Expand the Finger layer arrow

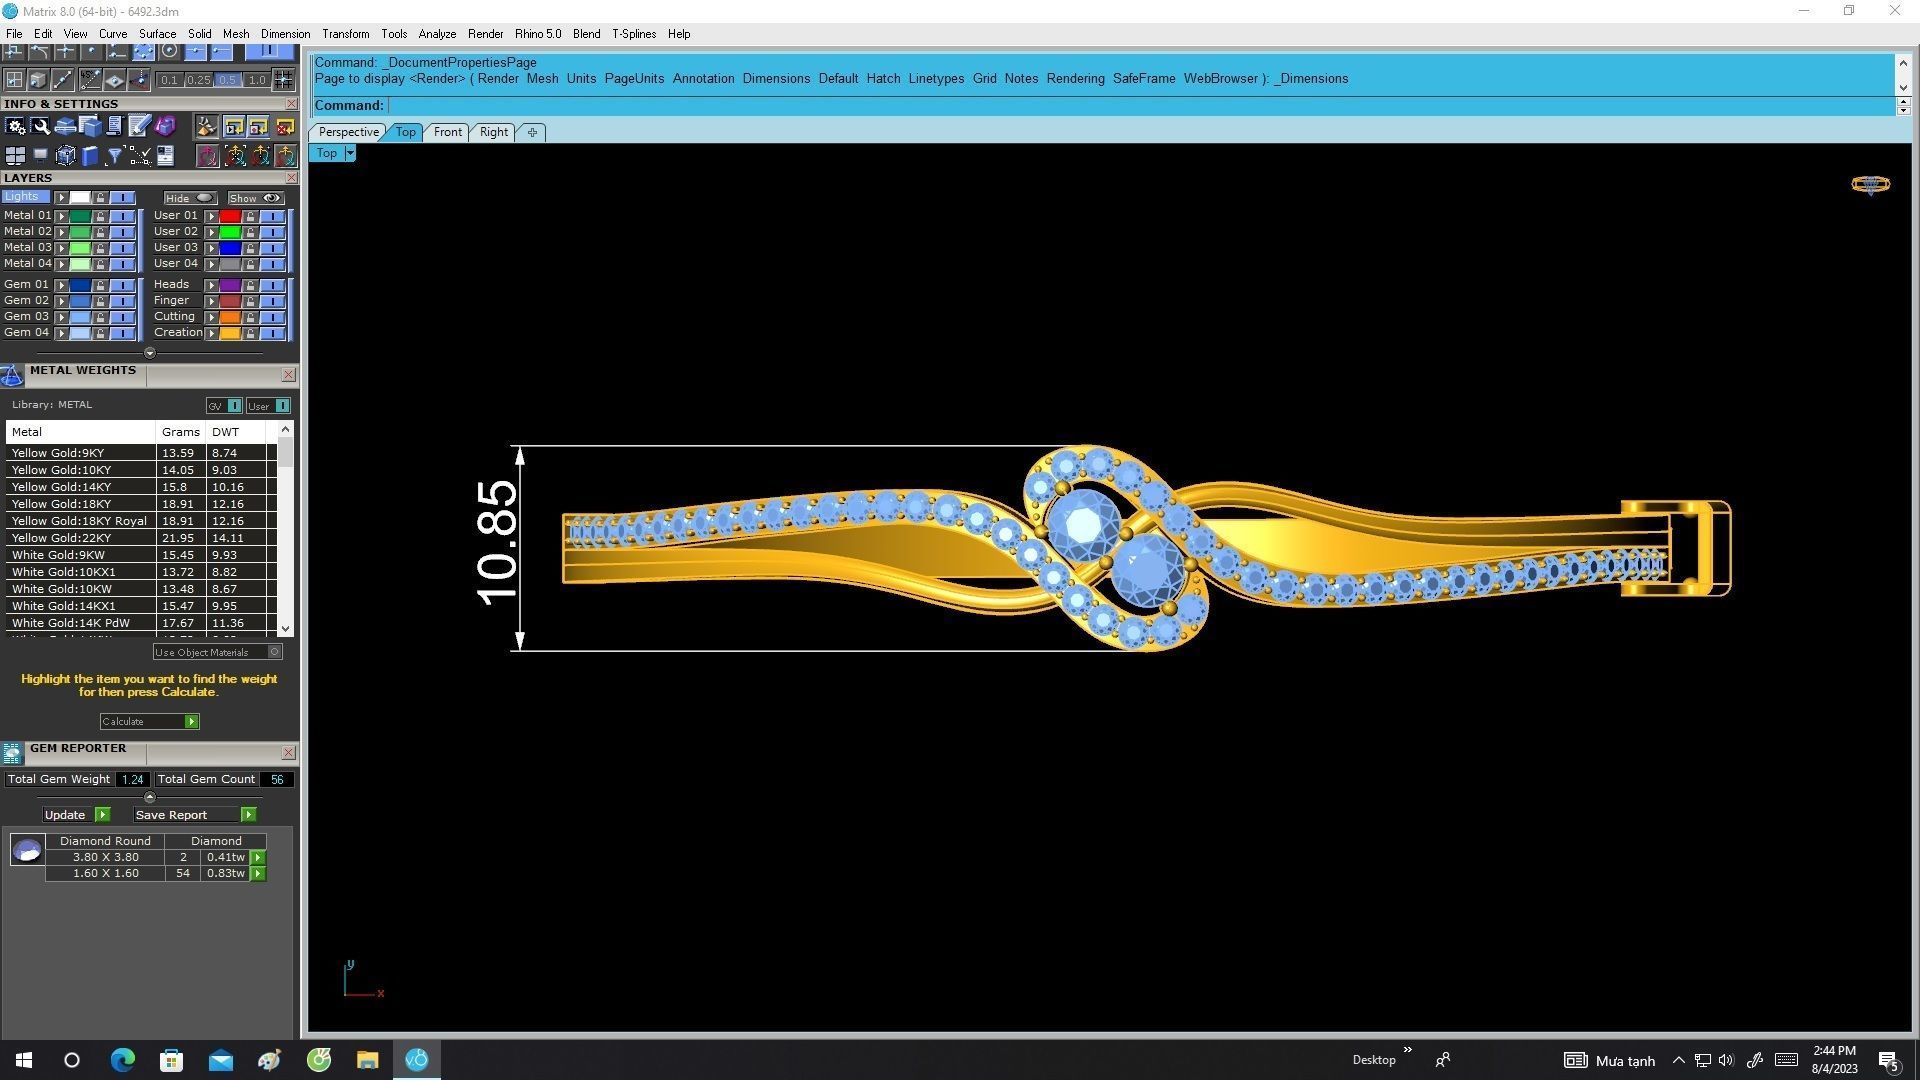pos(211,301)
